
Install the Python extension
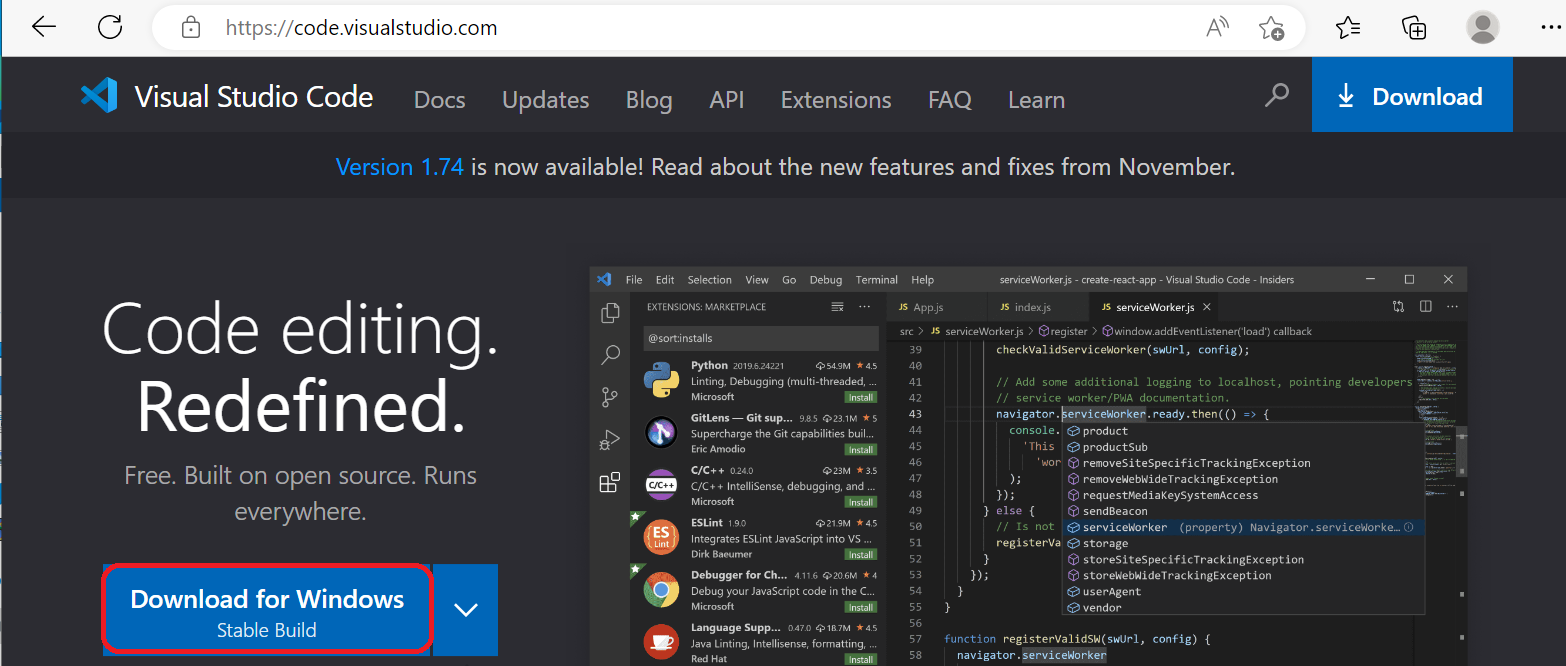pyautogui.click(x=860, y=397)
